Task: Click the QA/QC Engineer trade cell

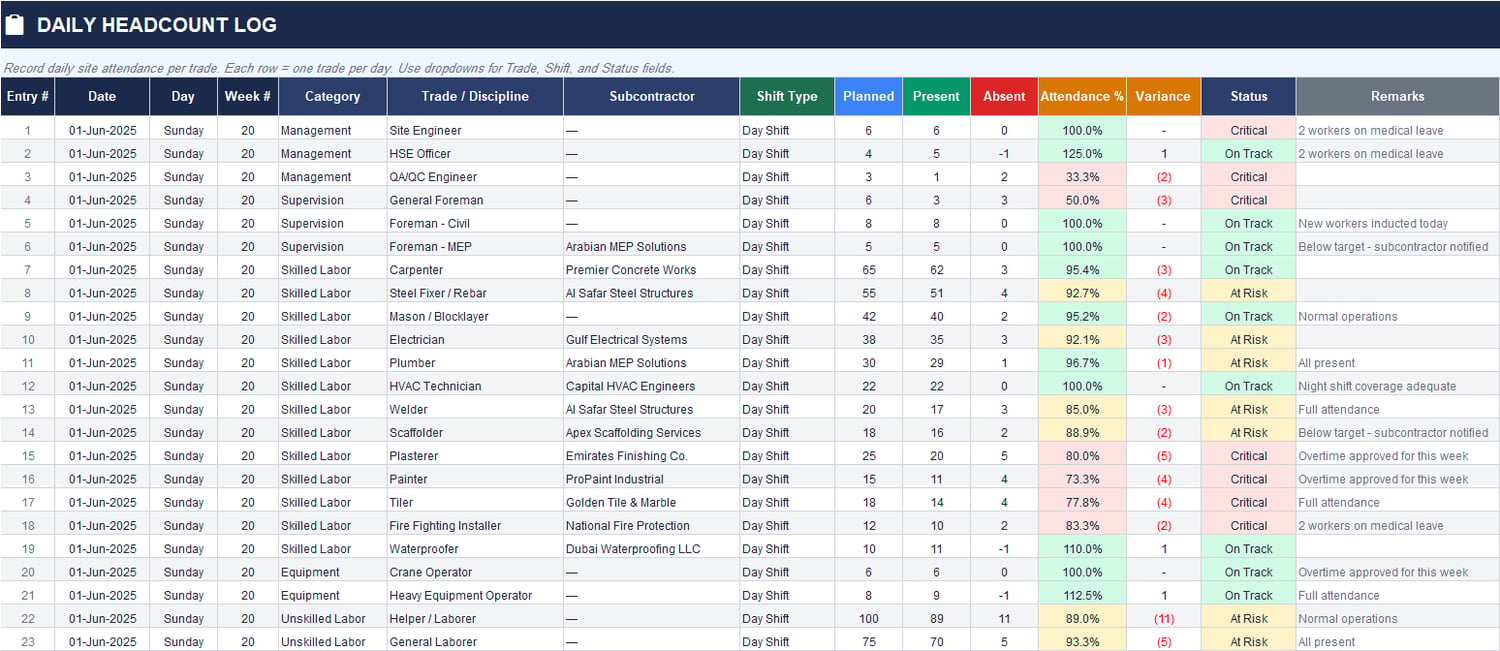Action: click(x=475, y=177)
